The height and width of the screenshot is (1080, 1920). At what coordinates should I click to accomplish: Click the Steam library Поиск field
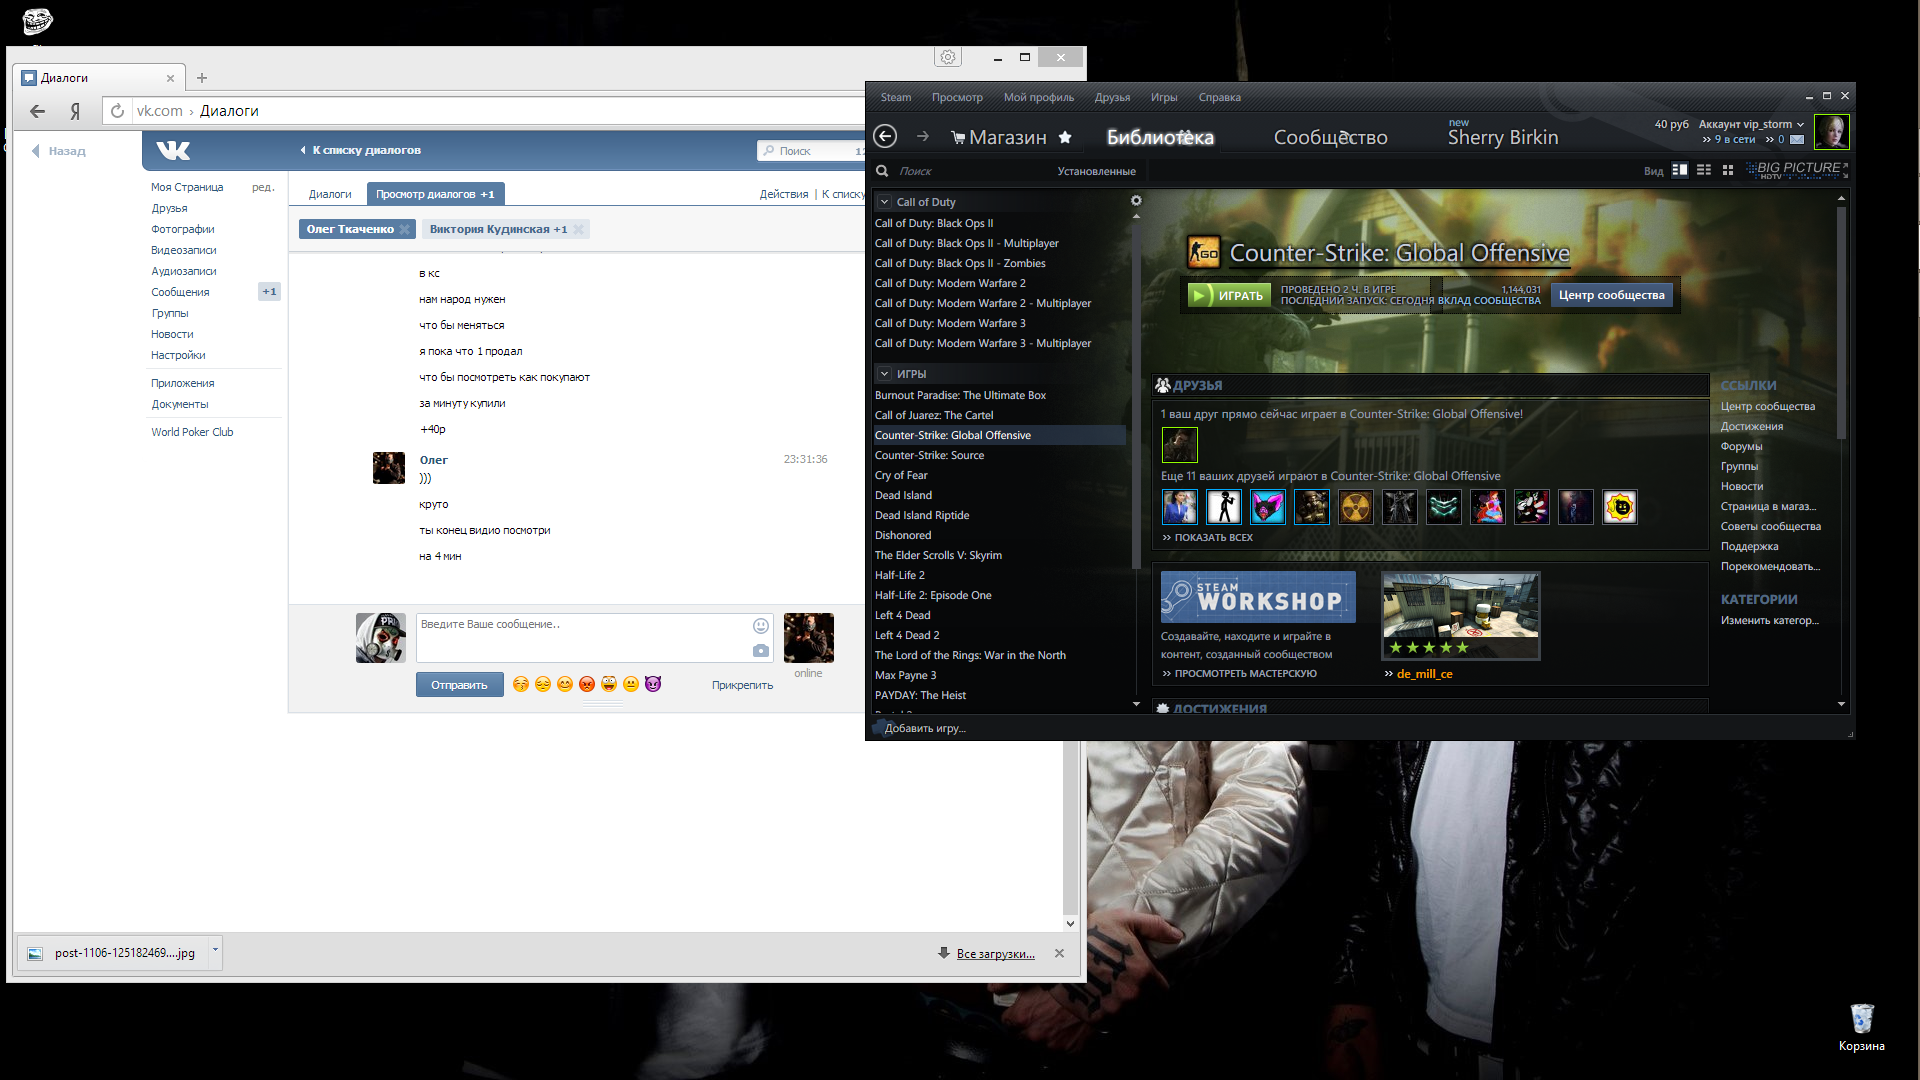point(970,171)
